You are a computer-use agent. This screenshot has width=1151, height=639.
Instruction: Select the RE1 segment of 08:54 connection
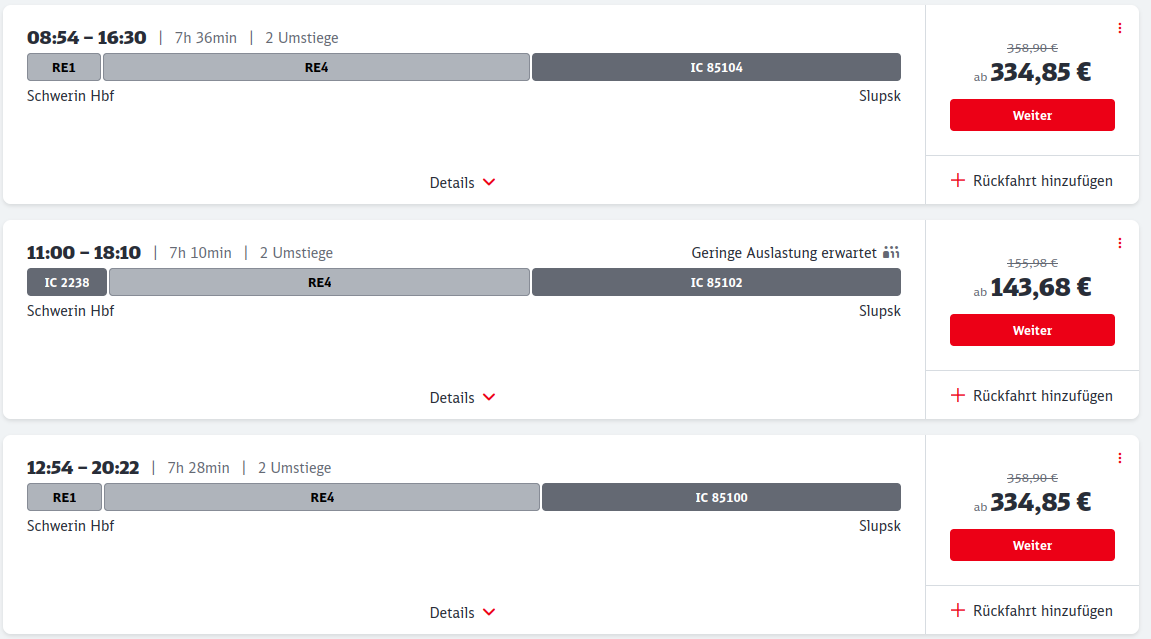[64, 67]
